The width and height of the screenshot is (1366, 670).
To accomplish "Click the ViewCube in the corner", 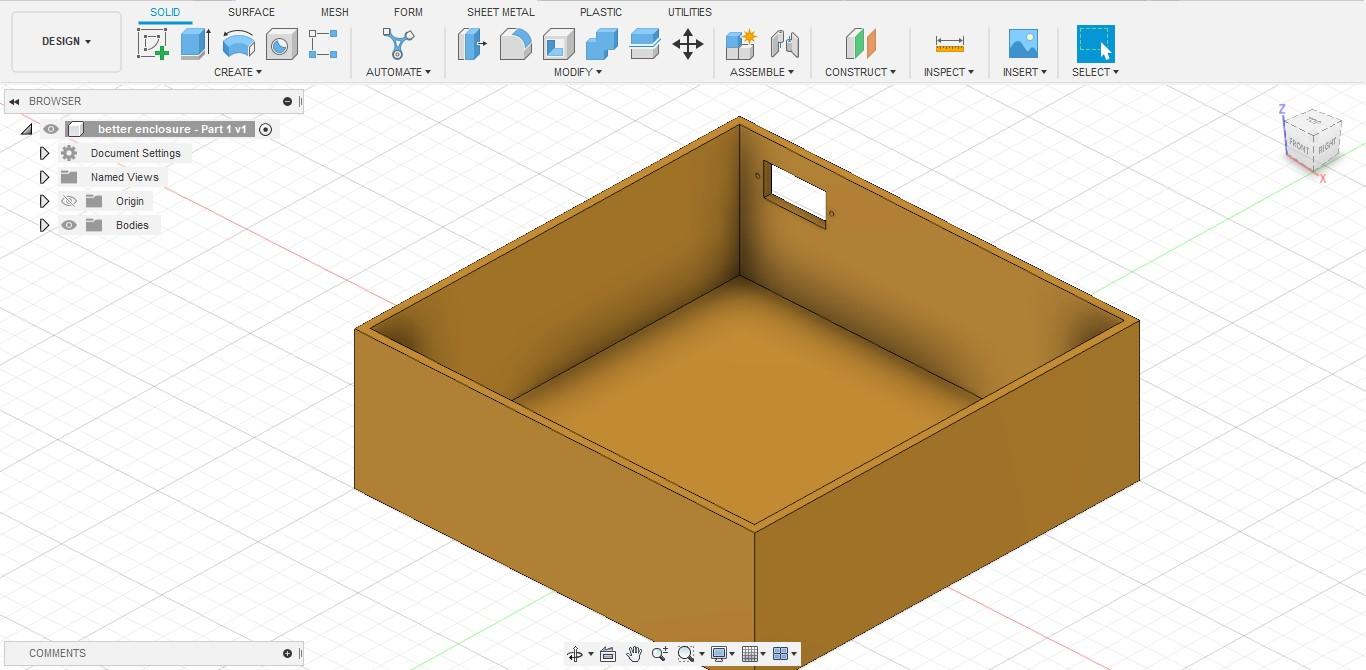I will point(1311,140).
